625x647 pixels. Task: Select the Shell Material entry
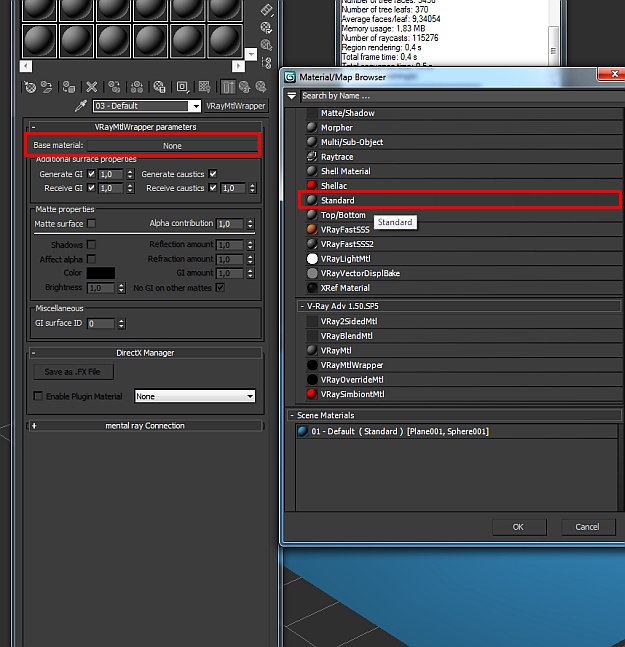464,171
